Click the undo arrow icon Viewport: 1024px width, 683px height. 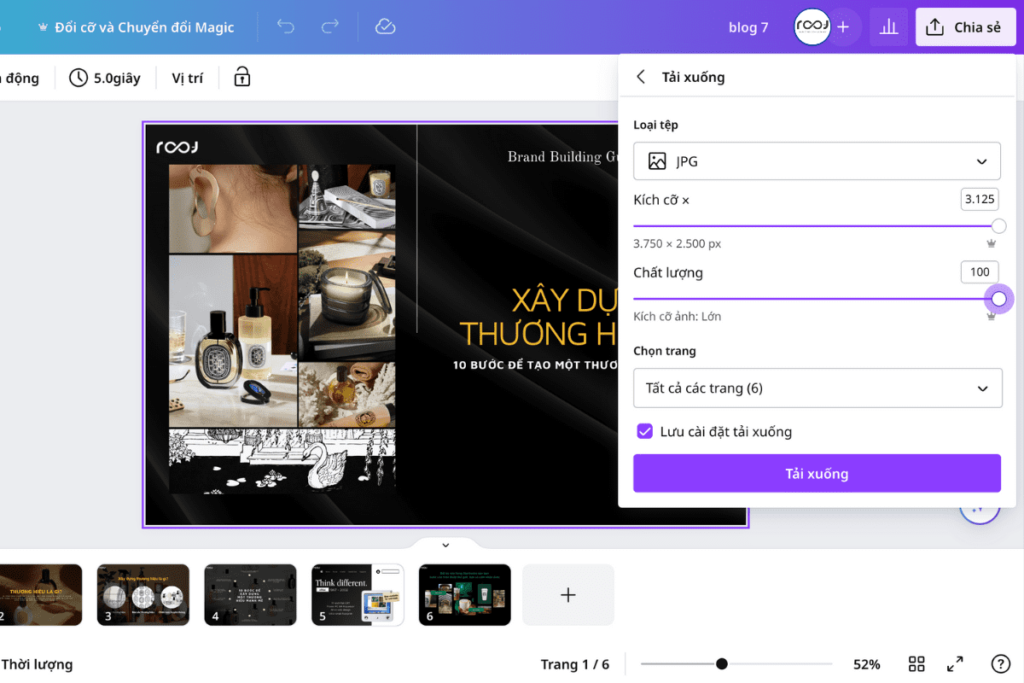click(x=285, y=27)
